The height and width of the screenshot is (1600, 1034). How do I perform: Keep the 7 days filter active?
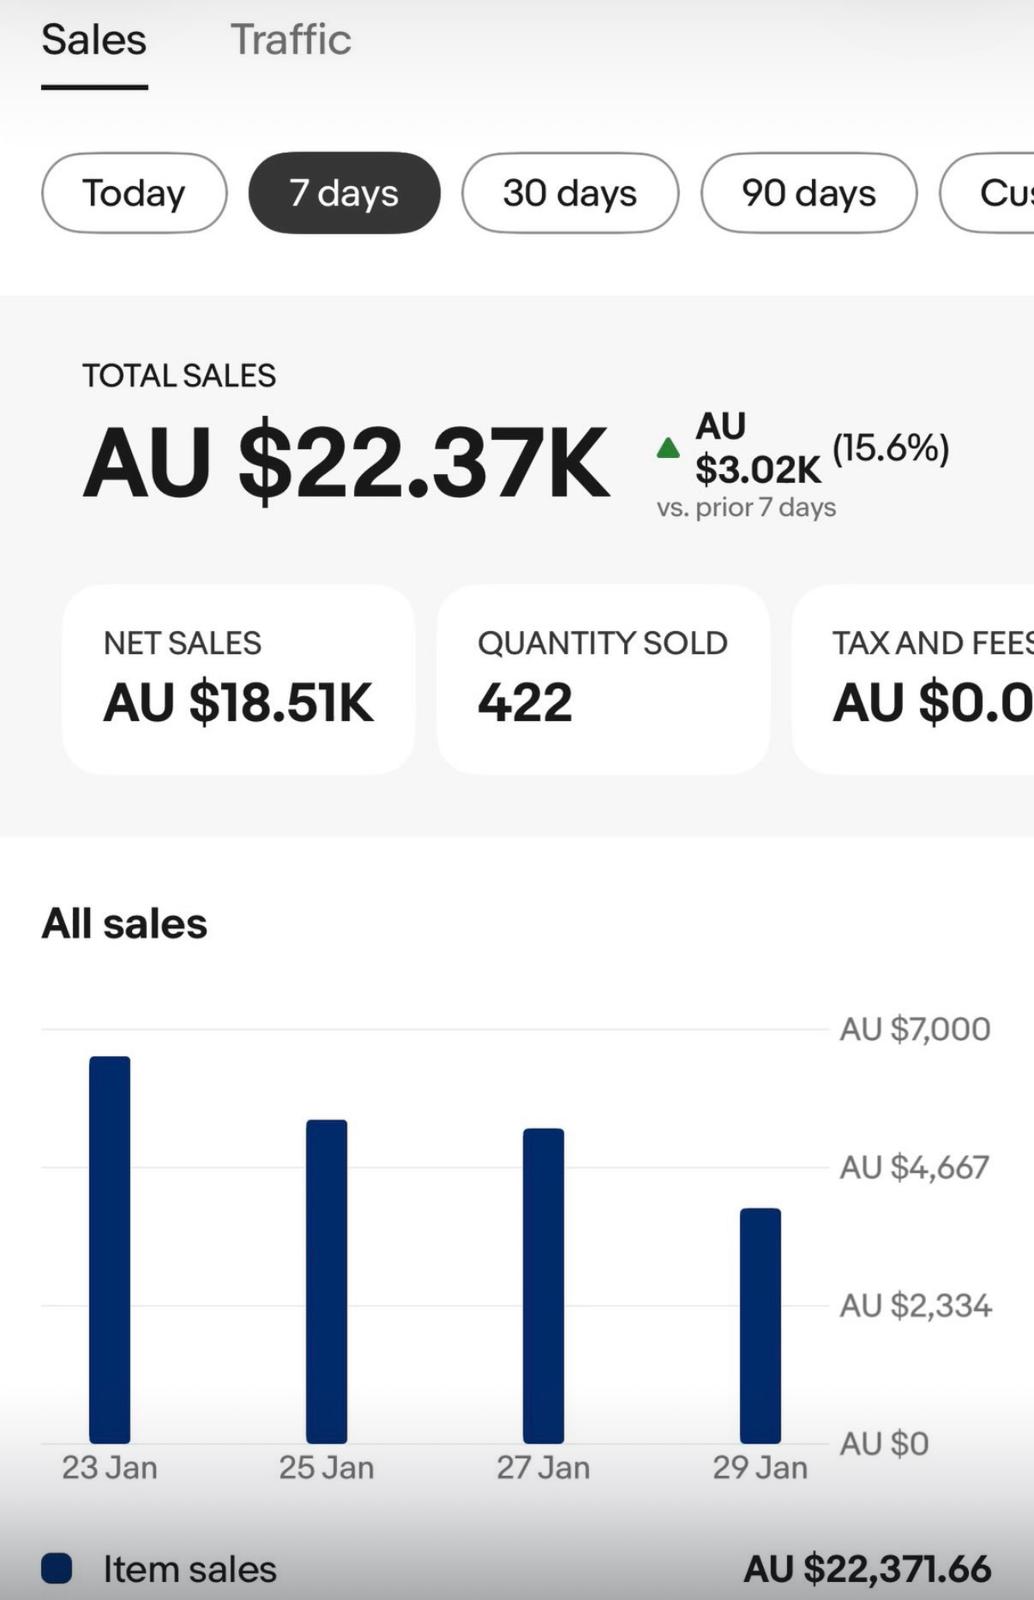coord(343,193)
